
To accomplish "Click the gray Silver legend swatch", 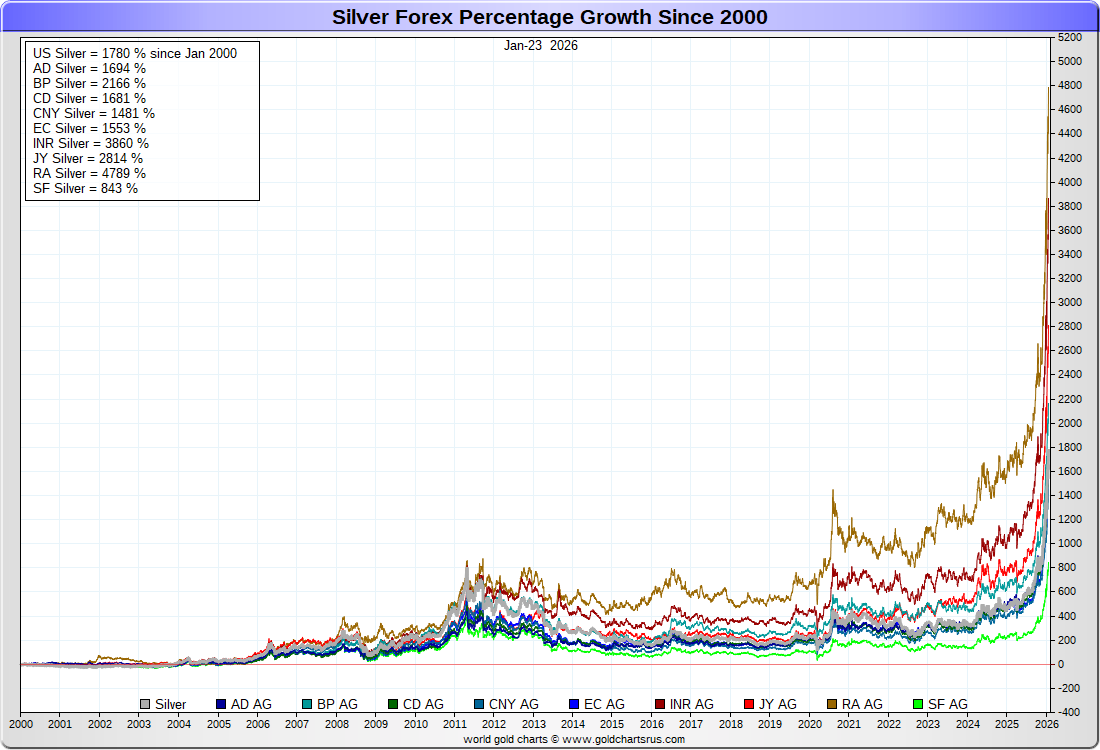I will tap(145, 705).
